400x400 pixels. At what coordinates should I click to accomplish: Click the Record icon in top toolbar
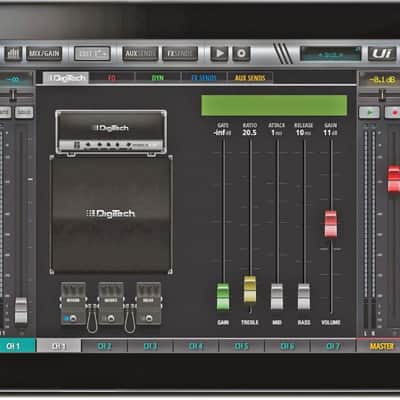coord(241,54)
